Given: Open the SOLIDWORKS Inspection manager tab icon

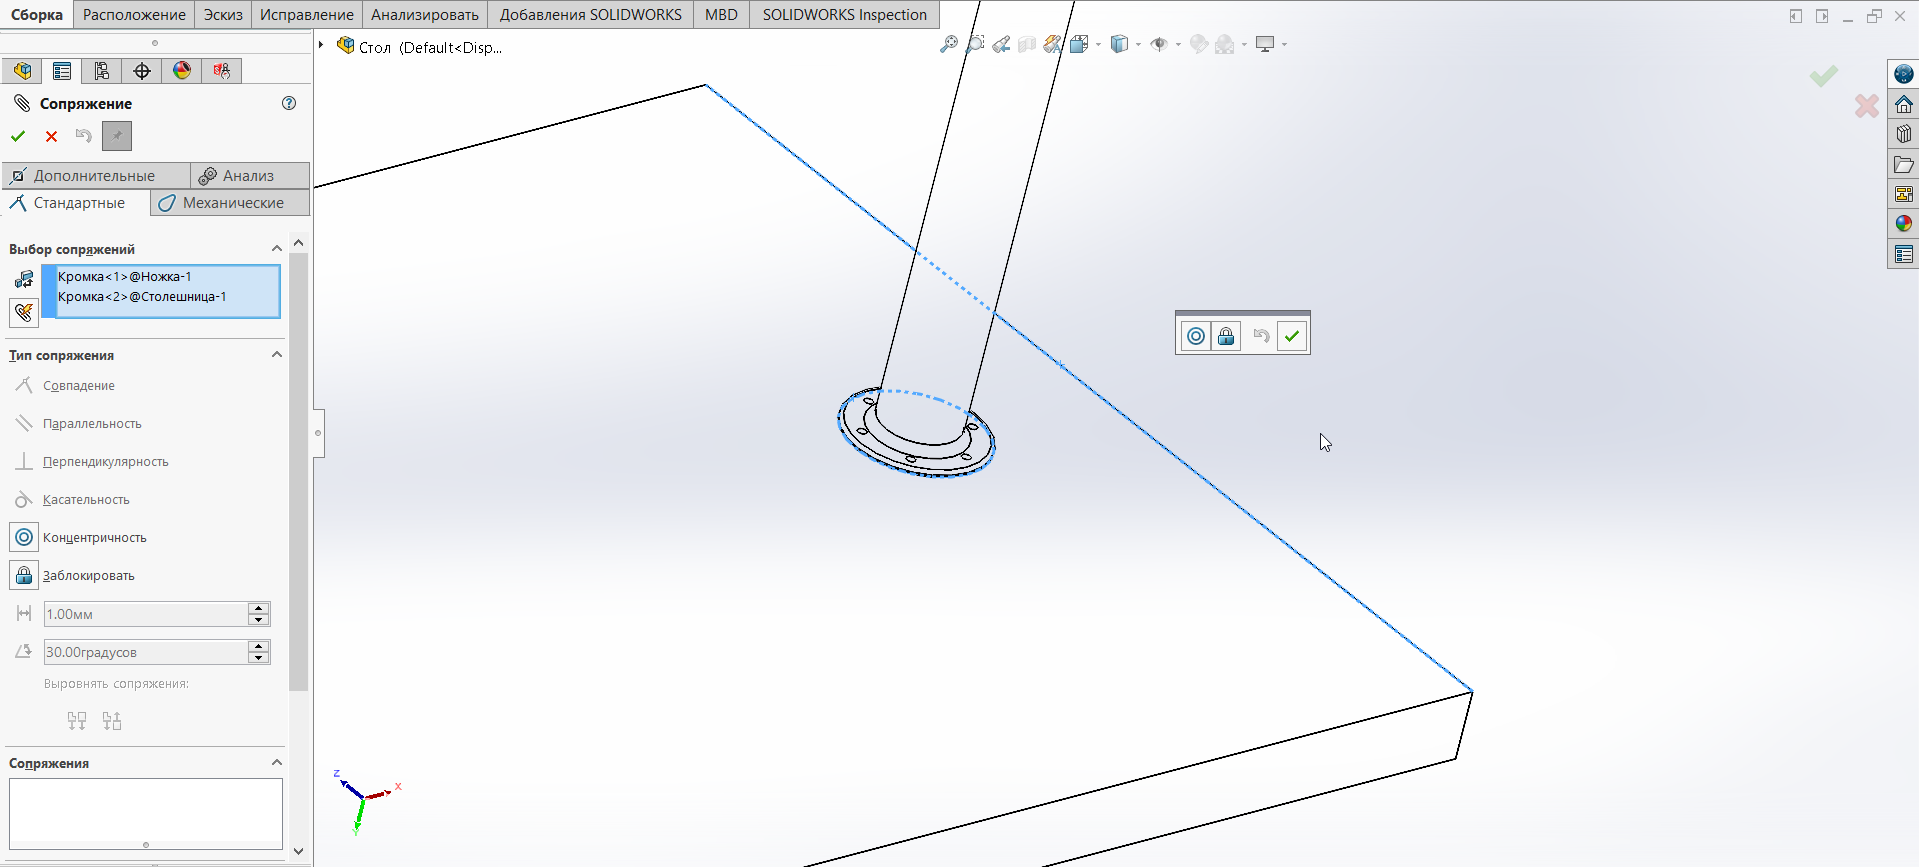Looking at the screenshot, I should click(222, 71).
